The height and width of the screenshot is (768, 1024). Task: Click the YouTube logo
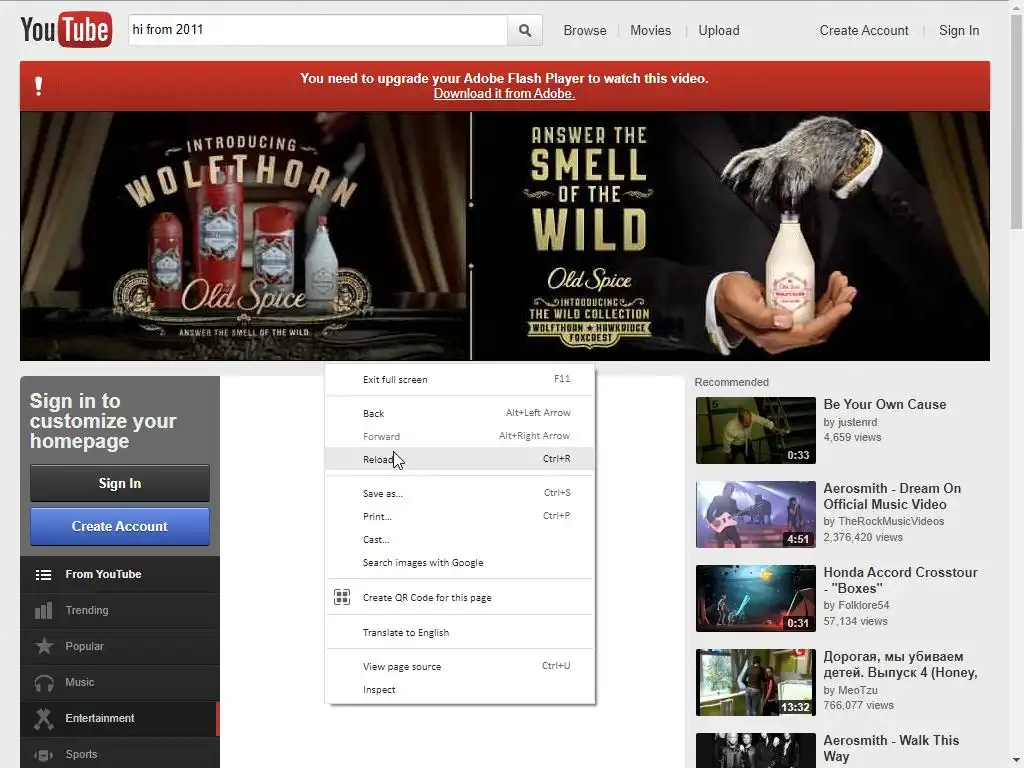coord(66,29)
